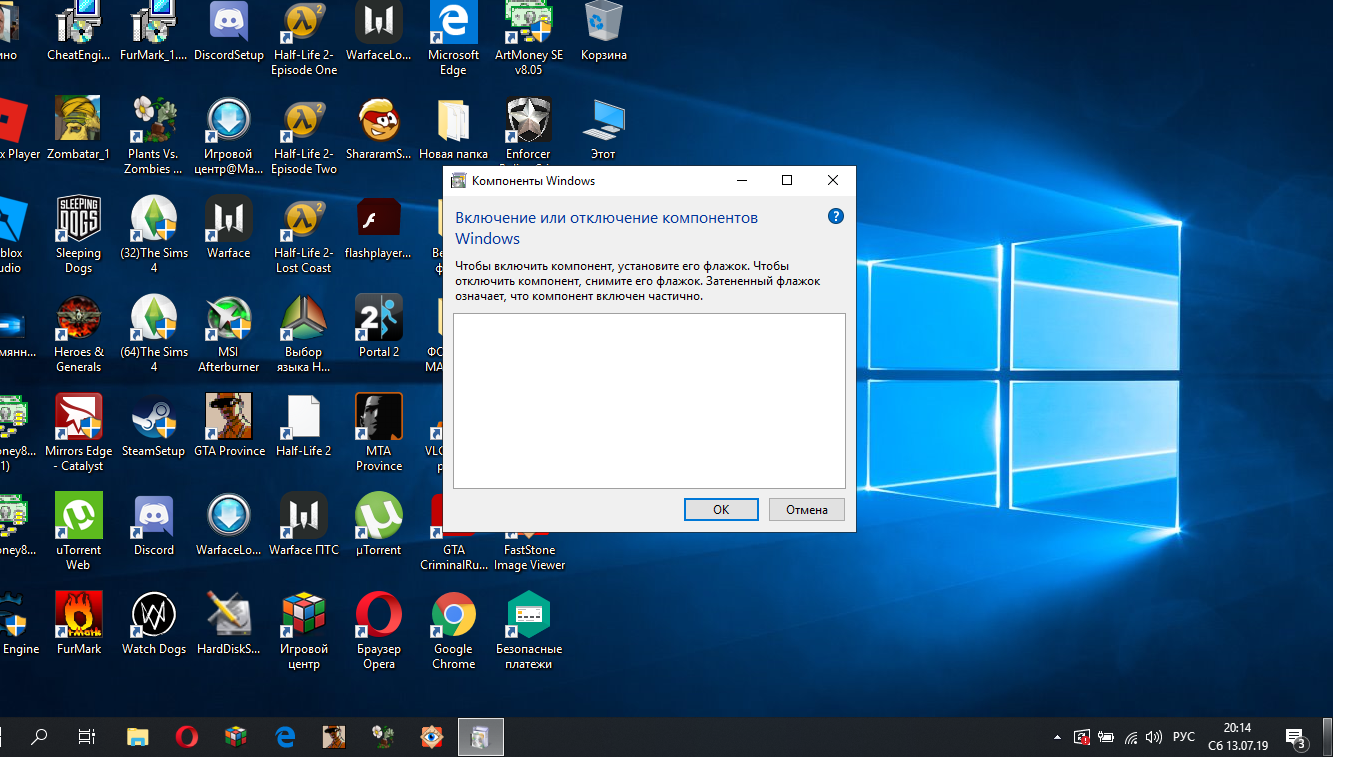This screenshot has width=1366, height=768.
Task: Open the FastStone eye icon in taskbar
Action: (x=432, y=737)
